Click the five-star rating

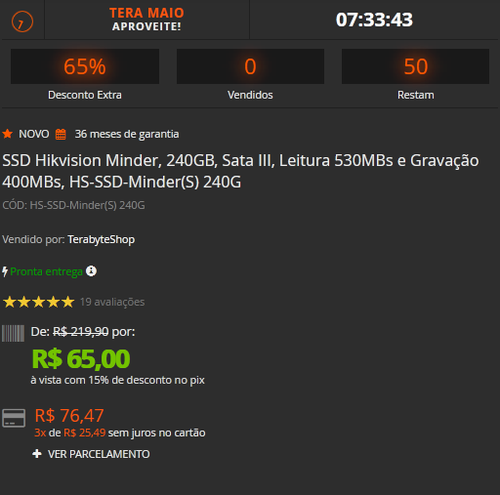click(x=39, y=302)
